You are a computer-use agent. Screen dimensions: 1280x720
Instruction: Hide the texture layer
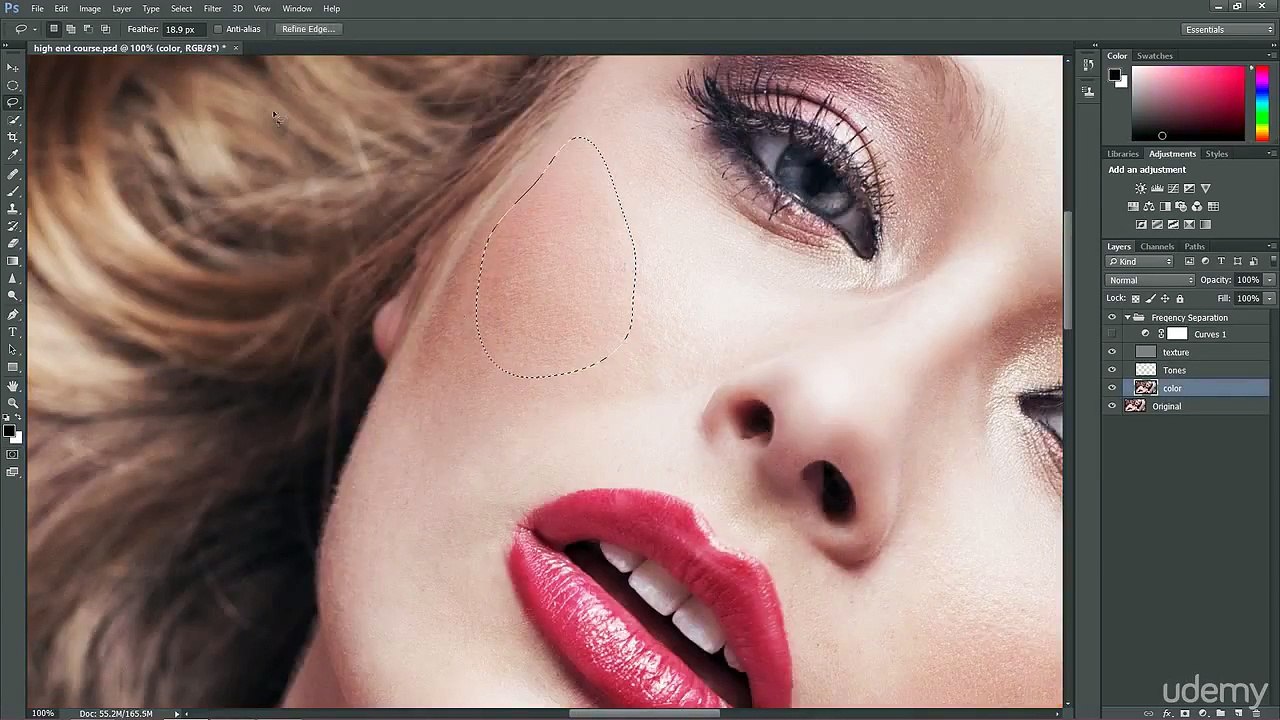coord(1112,352)
